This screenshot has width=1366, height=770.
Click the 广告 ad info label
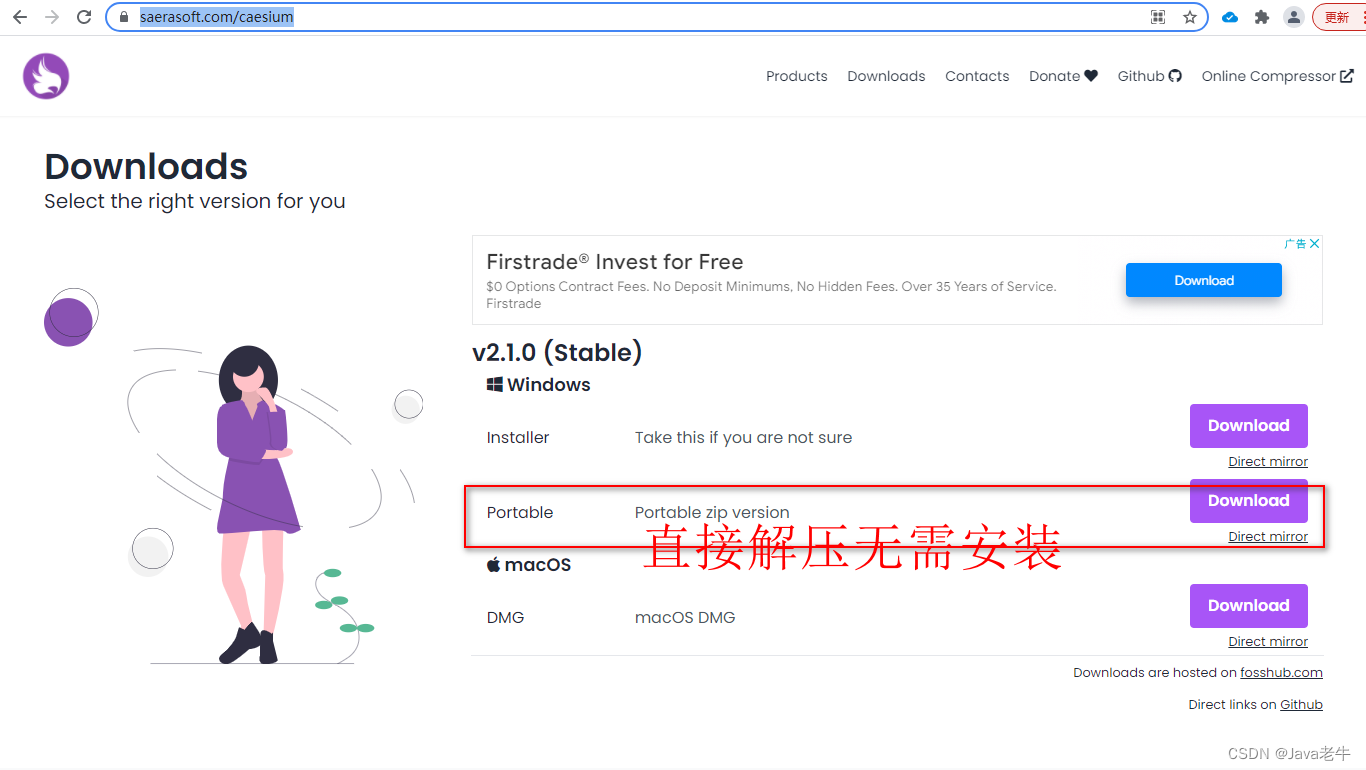[1295, 243]
